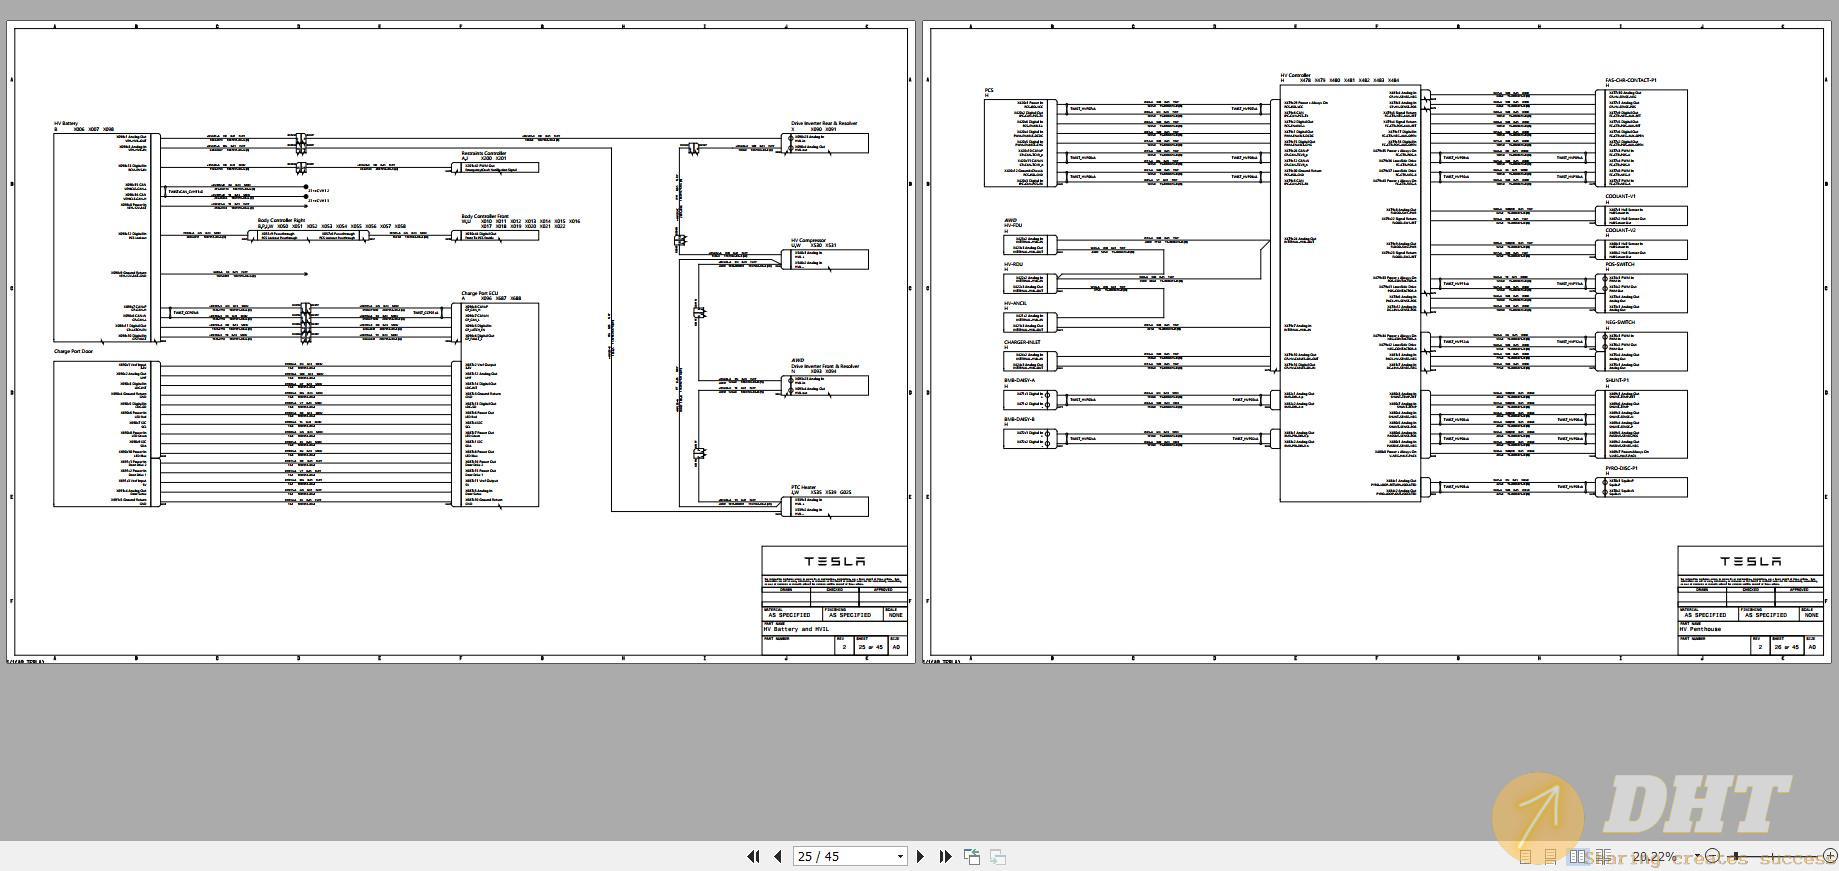Click the 'BMB-DAISY-B' label
The height and width of the screenshot is (871, 1839).
point(1019,419)
